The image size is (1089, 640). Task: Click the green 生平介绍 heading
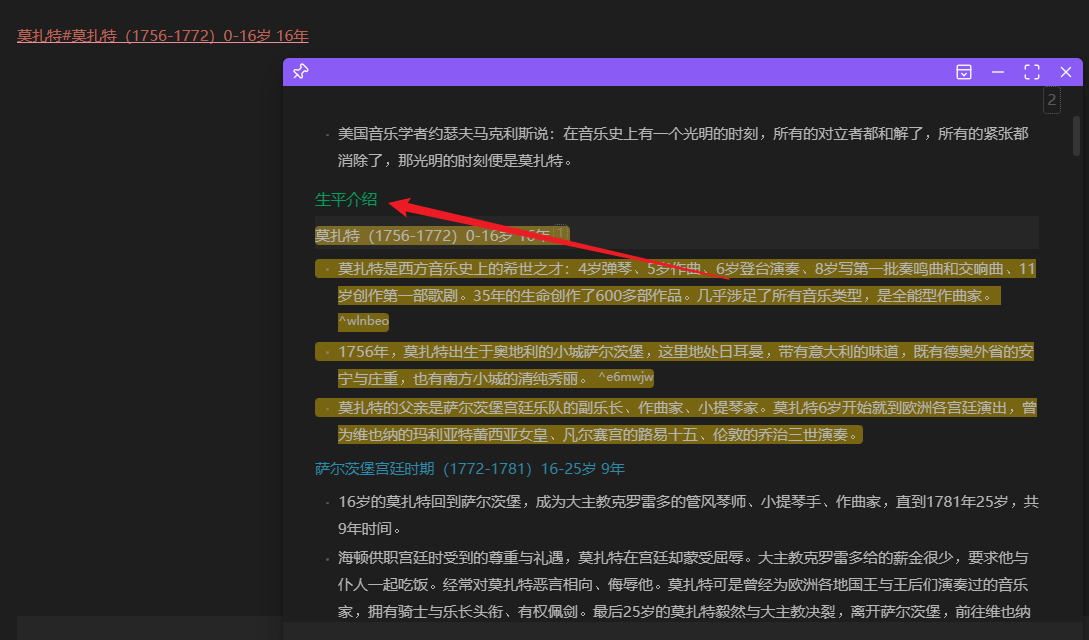pos(346,199)
